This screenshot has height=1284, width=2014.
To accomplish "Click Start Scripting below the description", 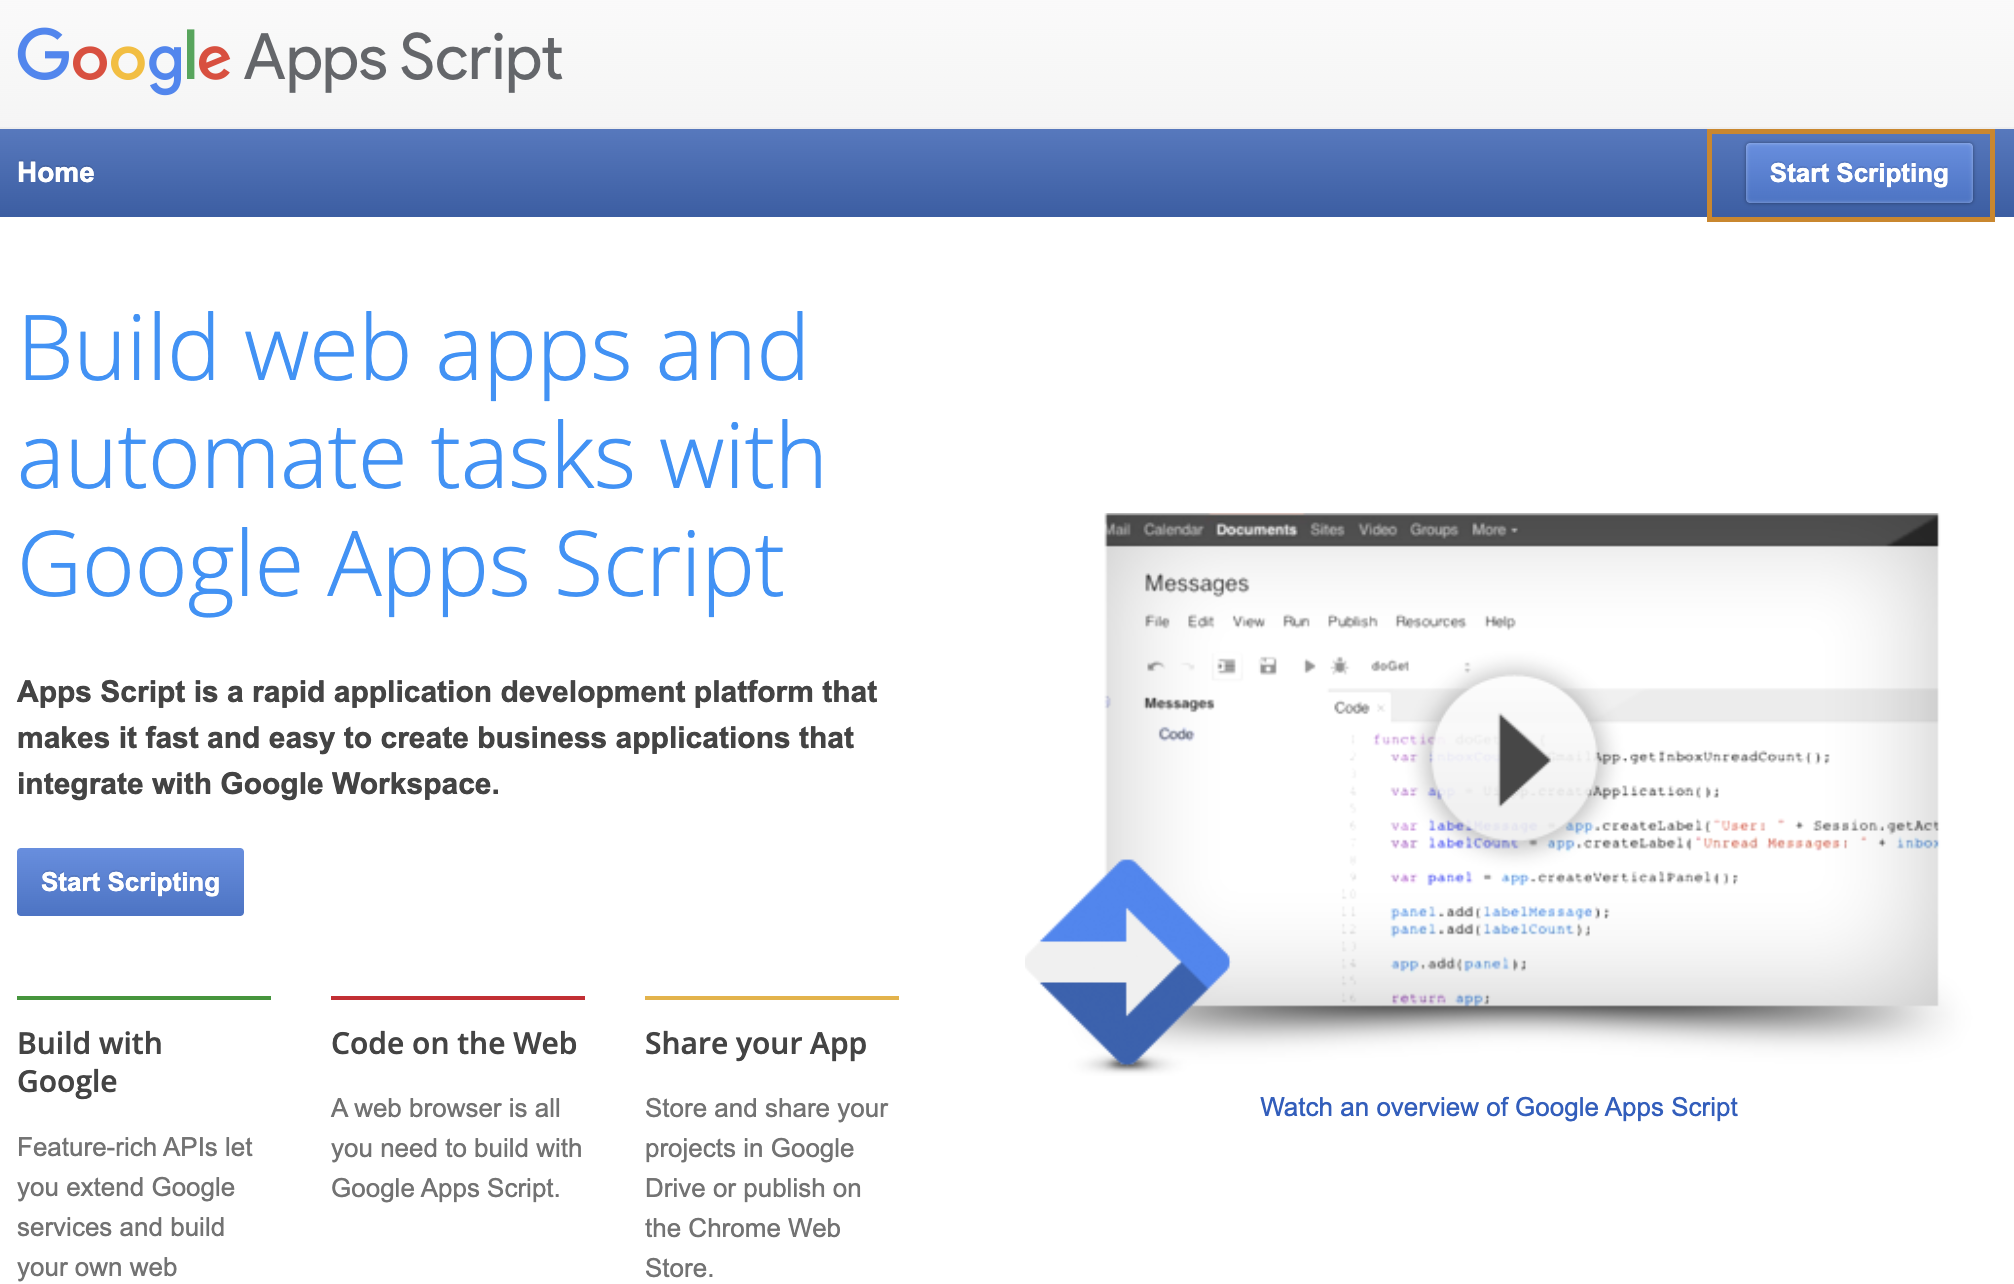I will click(x=130, y=882).
